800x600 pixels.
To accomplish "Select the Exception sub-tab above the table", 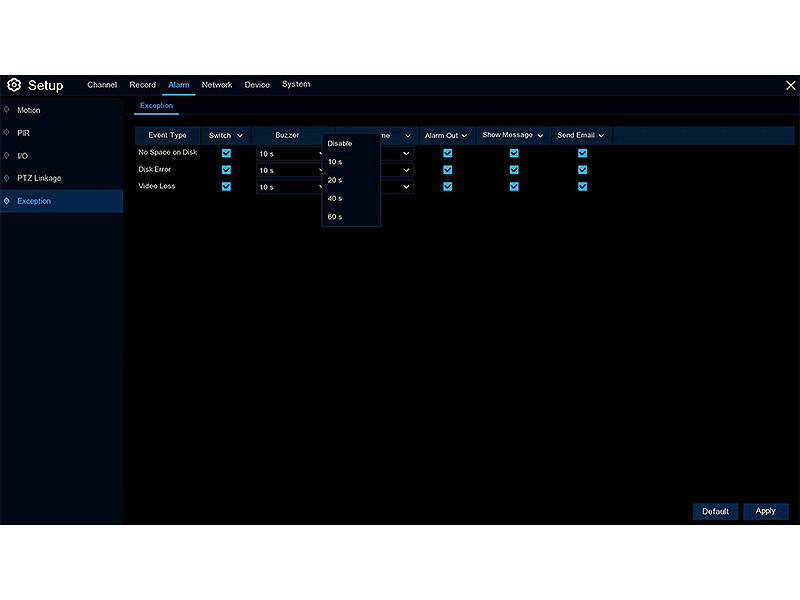I will coord(156,106).
